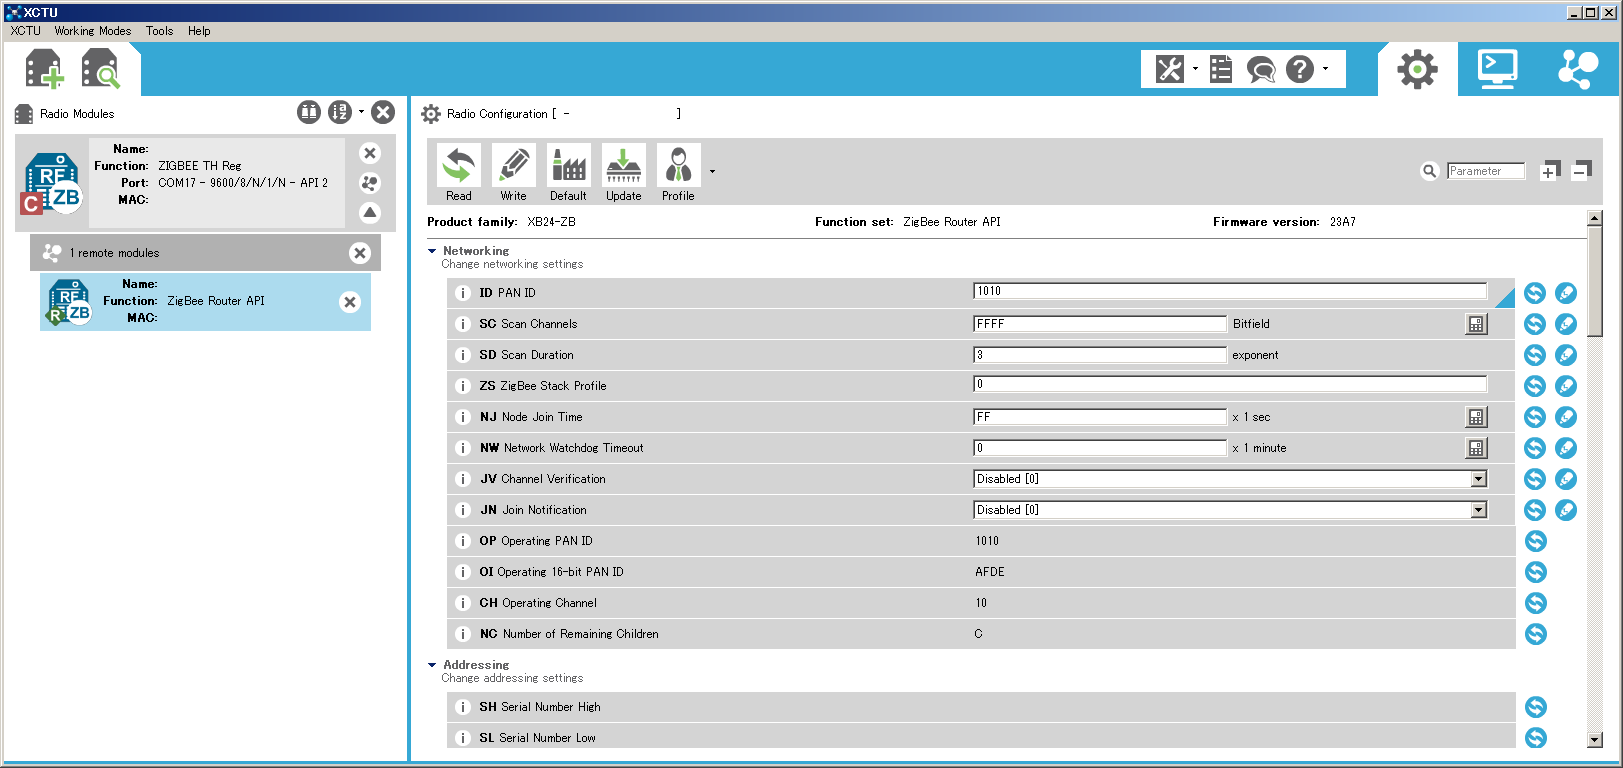The width and height of the screenshot is (1623, 768).
Task: Write the ZS ZigBee Stack Profile parameter
Action: (x=1566, y=386)
